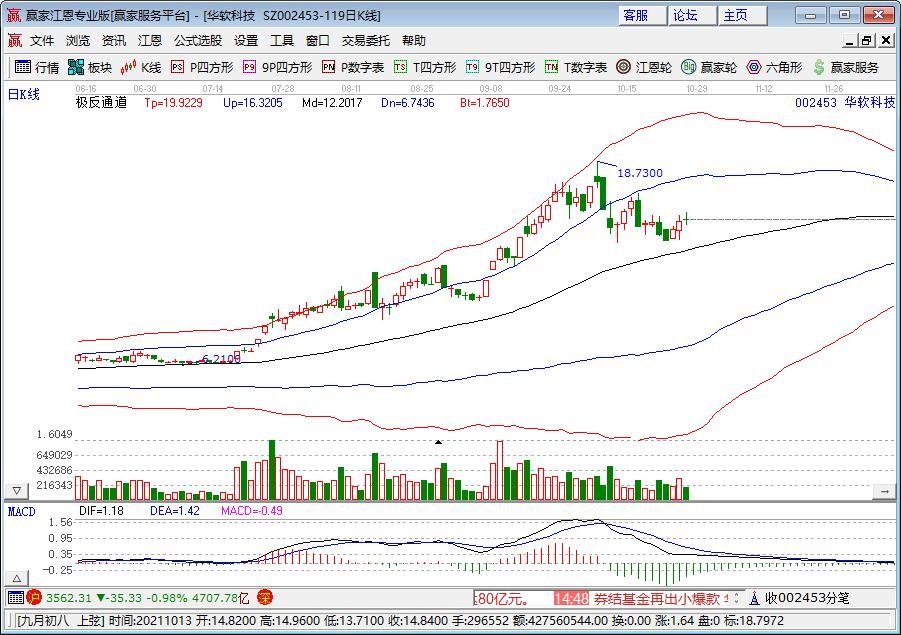Click the 论坛 forum button
The width and height of the screenshot is (901, 635).
(686, 15)
